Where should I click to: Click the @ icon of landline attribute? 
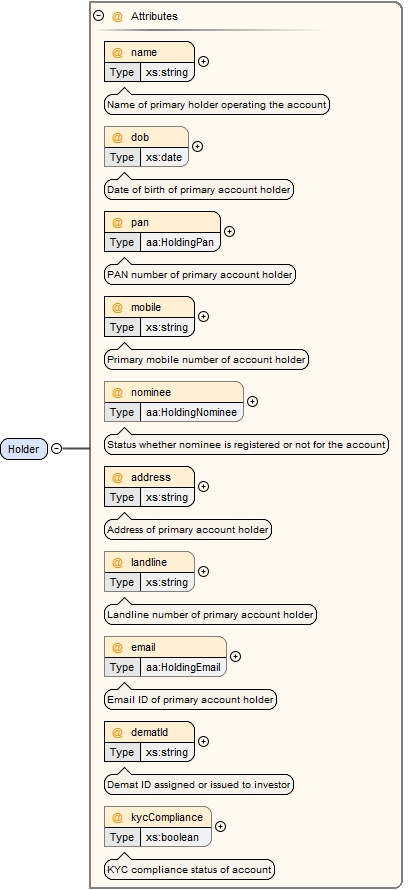(117, 562)
